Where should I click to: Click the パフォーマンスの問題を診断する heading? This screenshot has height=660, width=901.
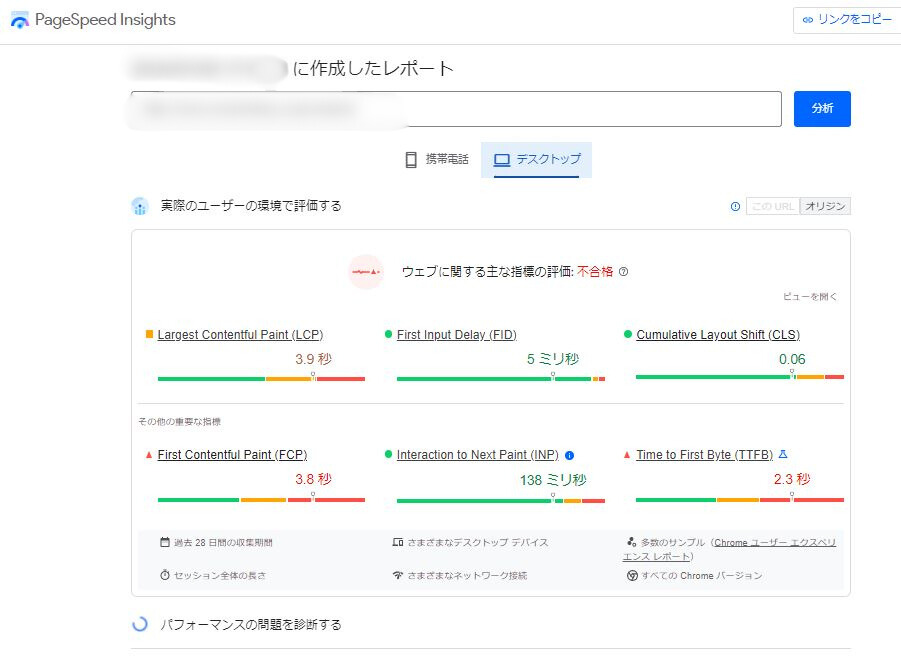pyautogui.click(x=251, y=624)
